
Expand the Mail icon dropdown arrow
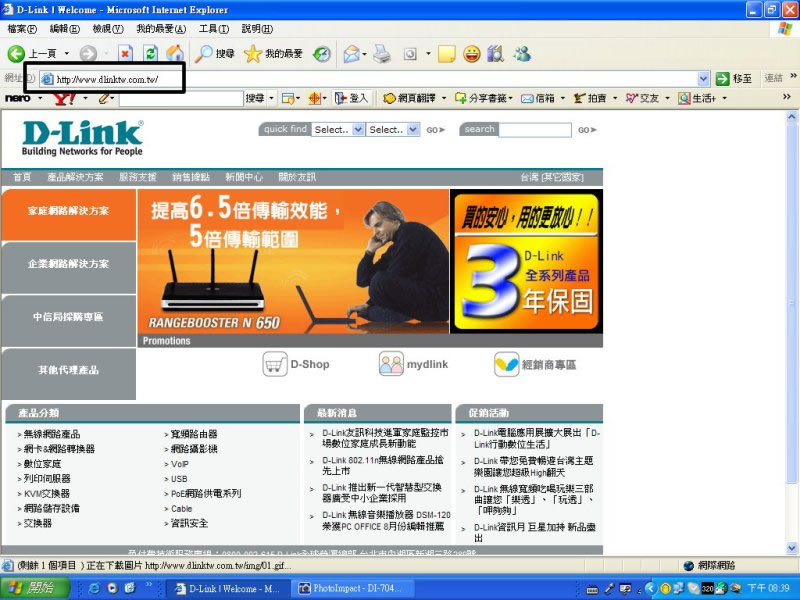tap(364, 54)
